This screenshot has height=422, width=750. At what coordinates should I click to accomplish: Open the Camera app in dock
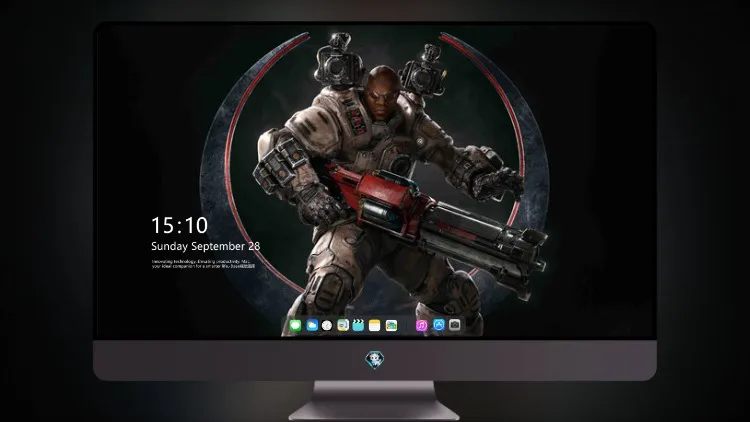pos(455,325)
